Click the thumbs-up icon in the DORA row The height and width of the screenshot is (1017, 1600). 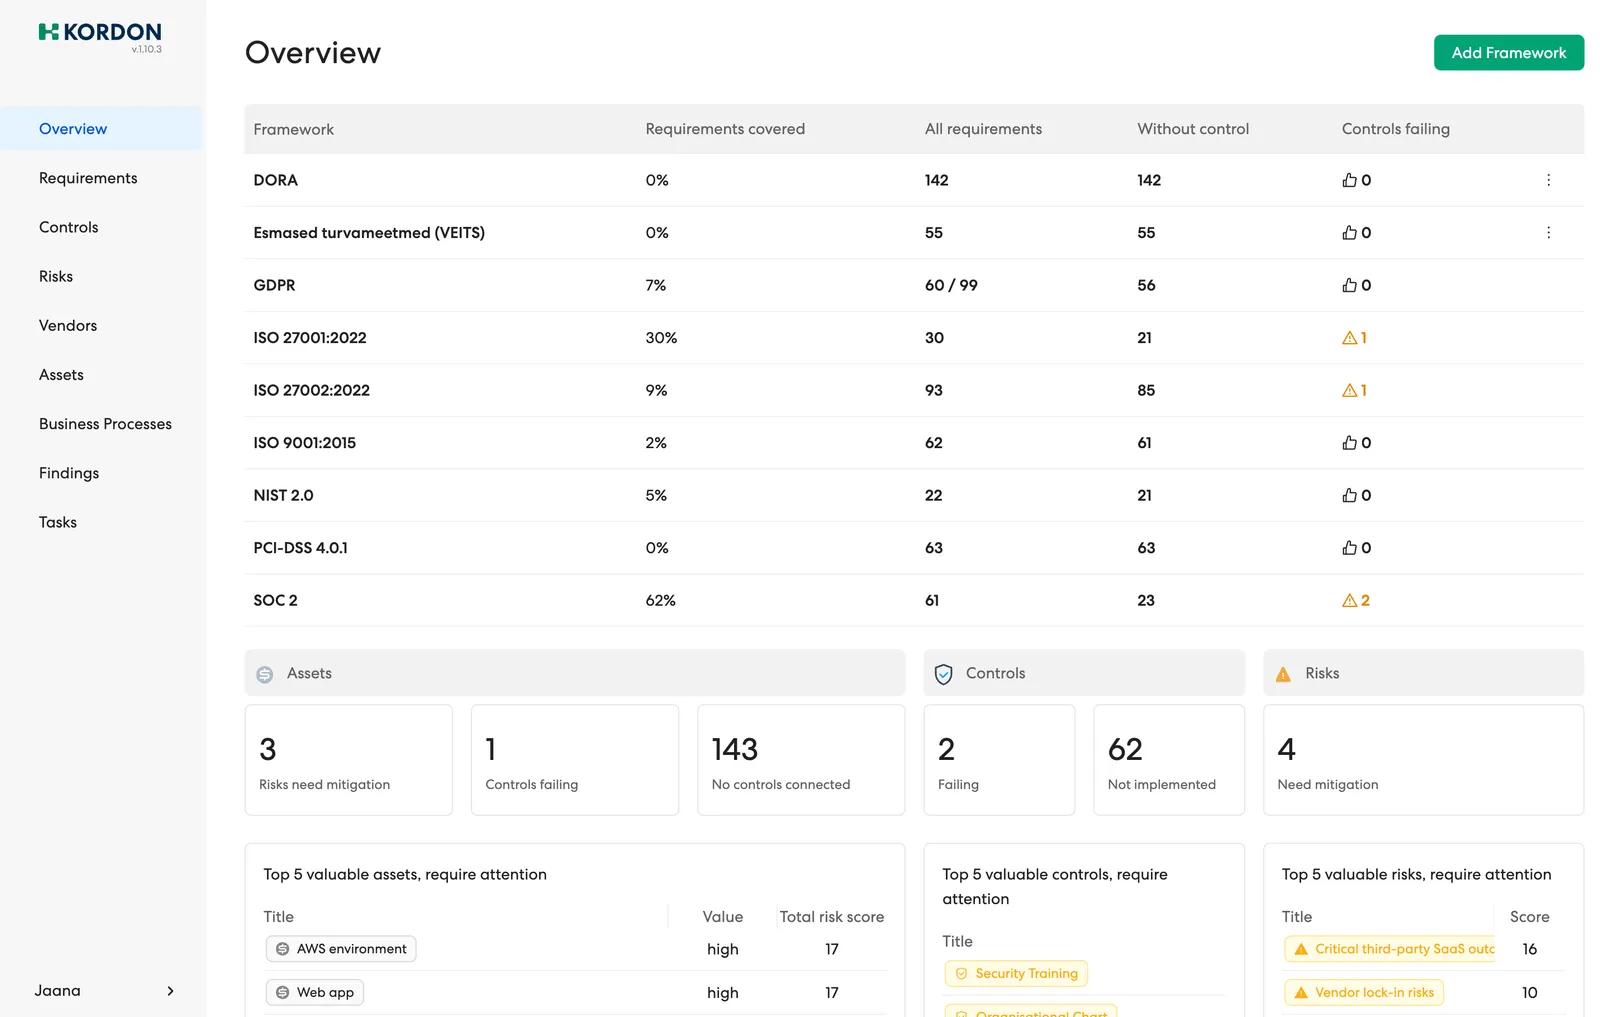1349,180
